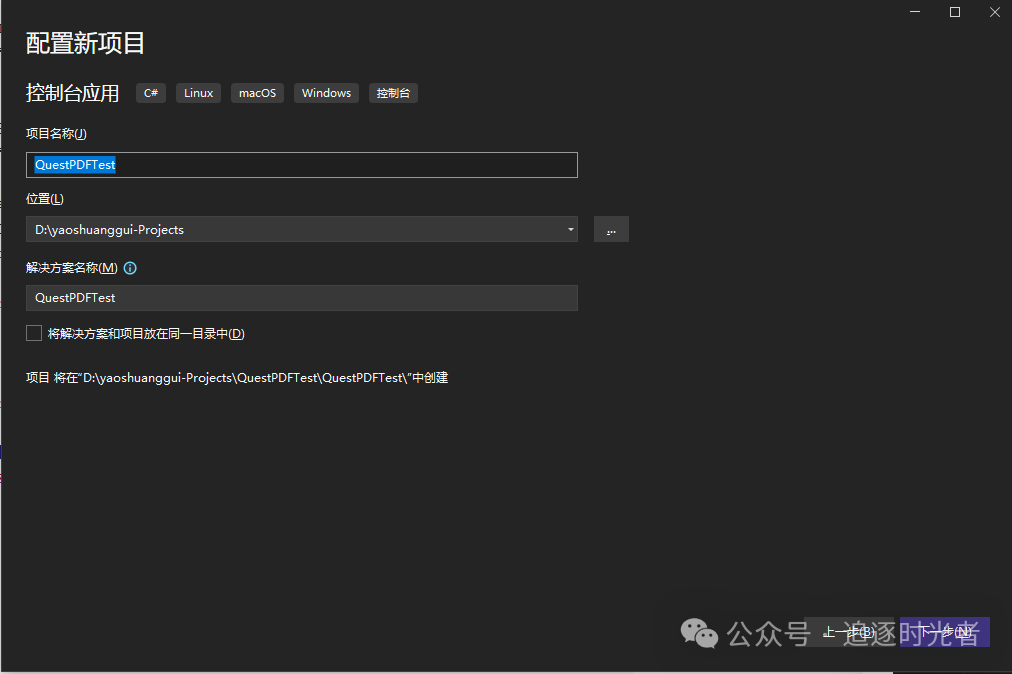Viewport: 1012px width, 674px height.
Task: Click the info icon beside 解决方案名称
Action: (x=130, y=268)
